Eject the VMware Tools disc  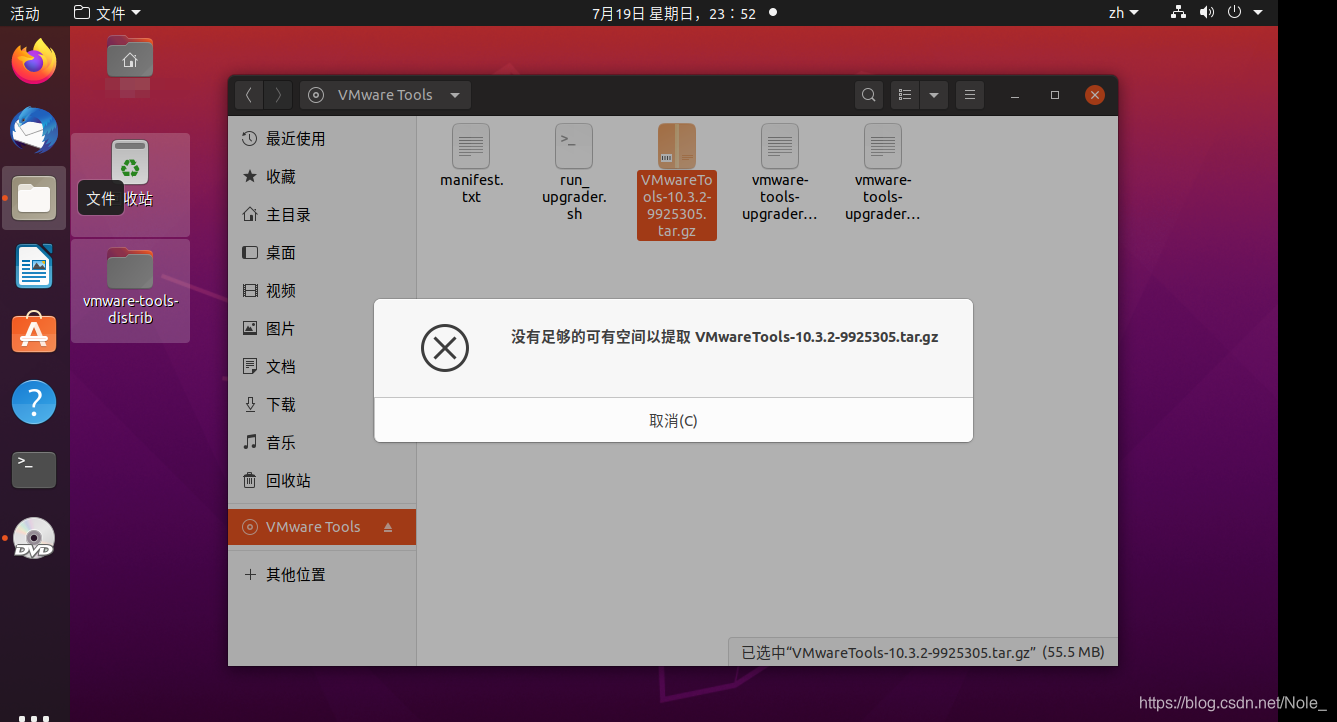click(388, 527)
